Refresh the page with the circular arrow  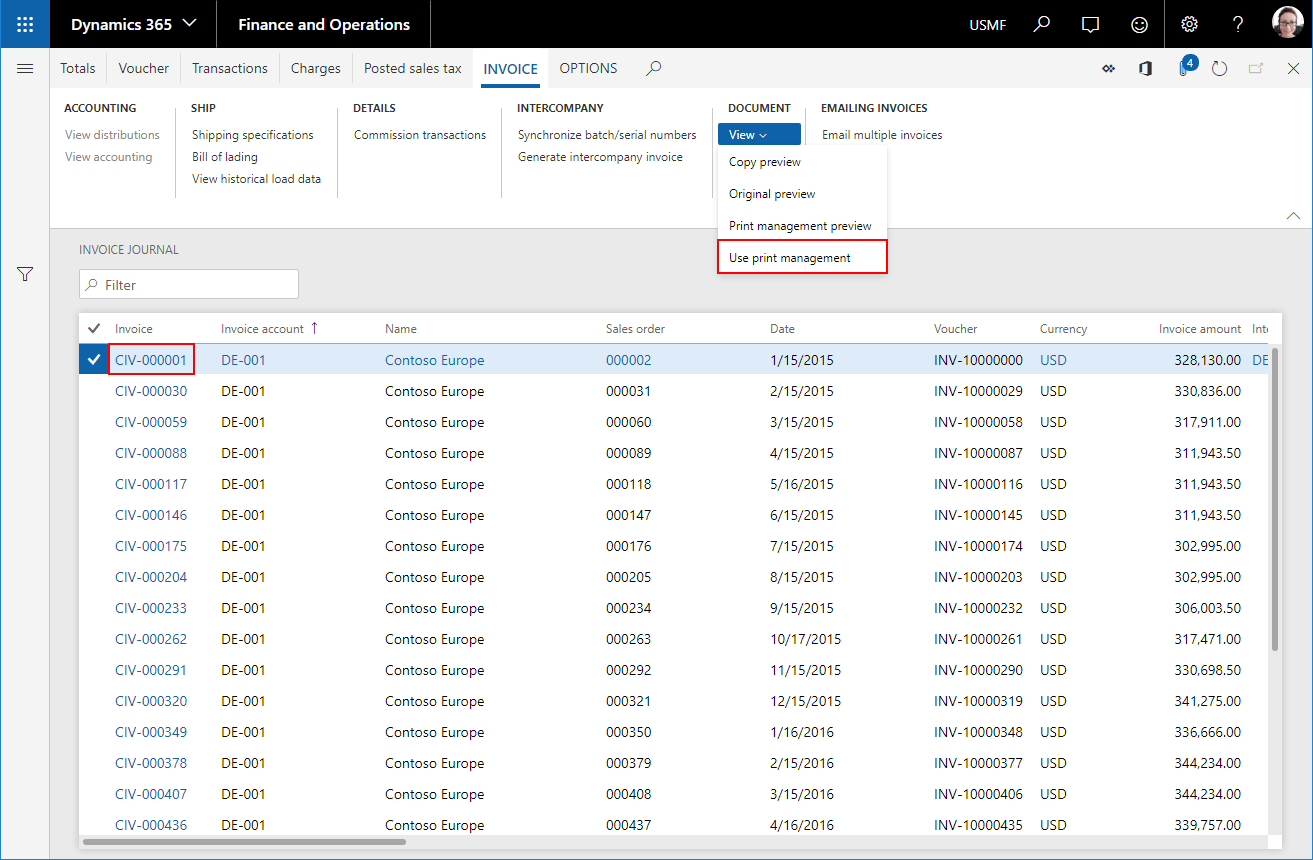pos(1219,69)
